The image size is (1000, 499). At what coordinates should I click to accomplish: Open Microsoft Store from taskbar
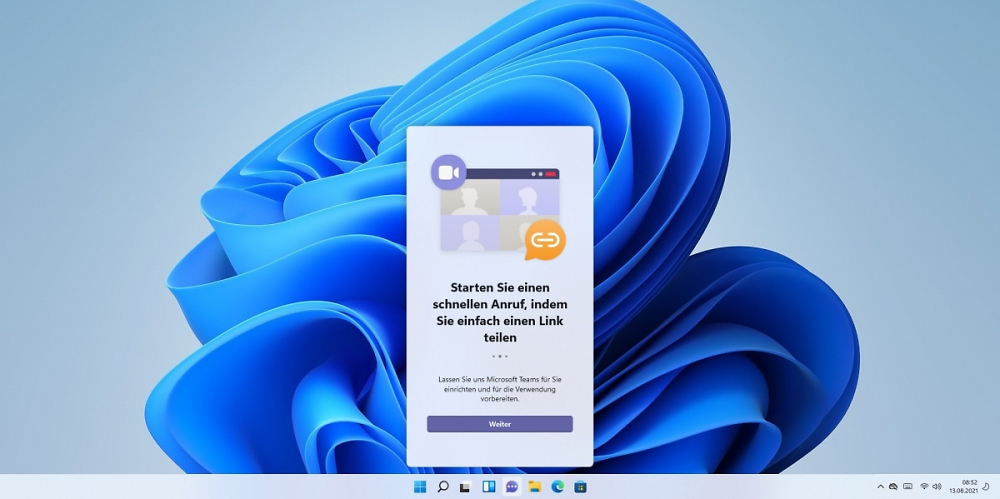click(580, 487)
